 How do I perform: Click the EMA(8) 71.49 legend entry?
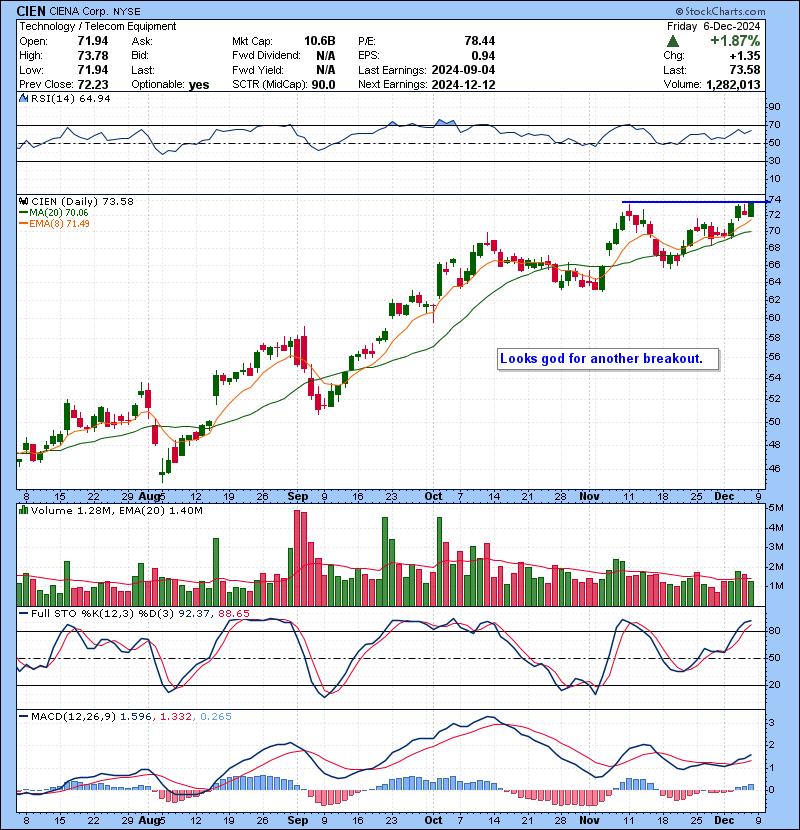point(55,224)
